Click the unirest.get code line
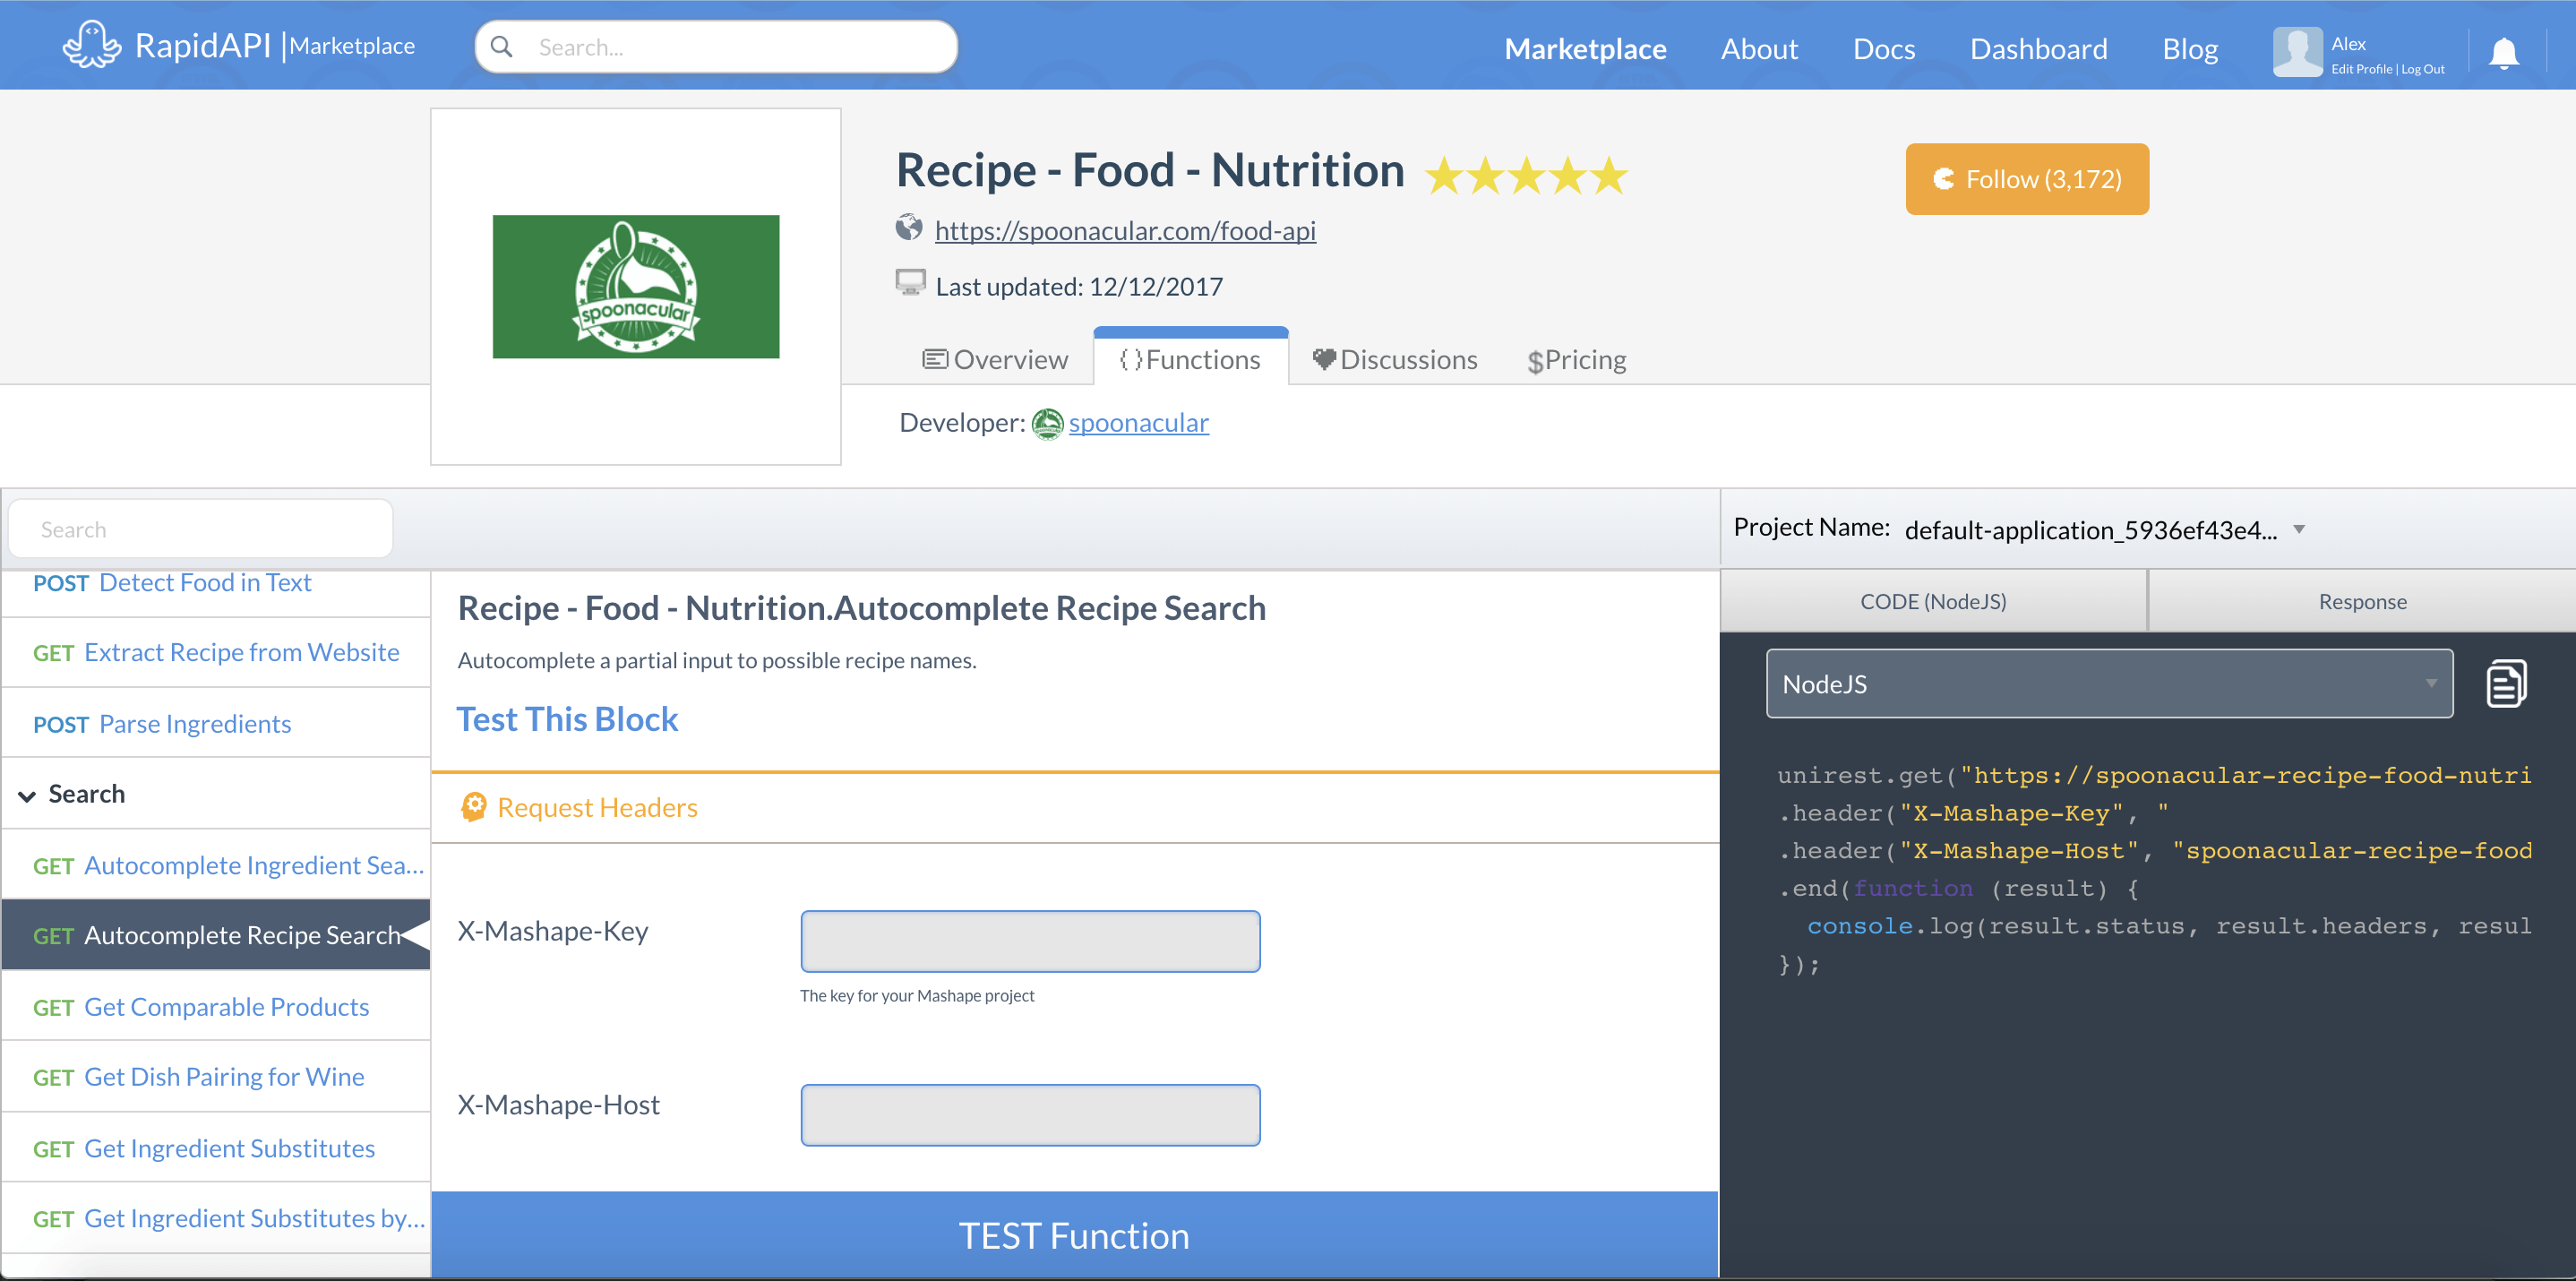The image size is (2576, 1281). pyautogui.click(x=2154, y=775)
